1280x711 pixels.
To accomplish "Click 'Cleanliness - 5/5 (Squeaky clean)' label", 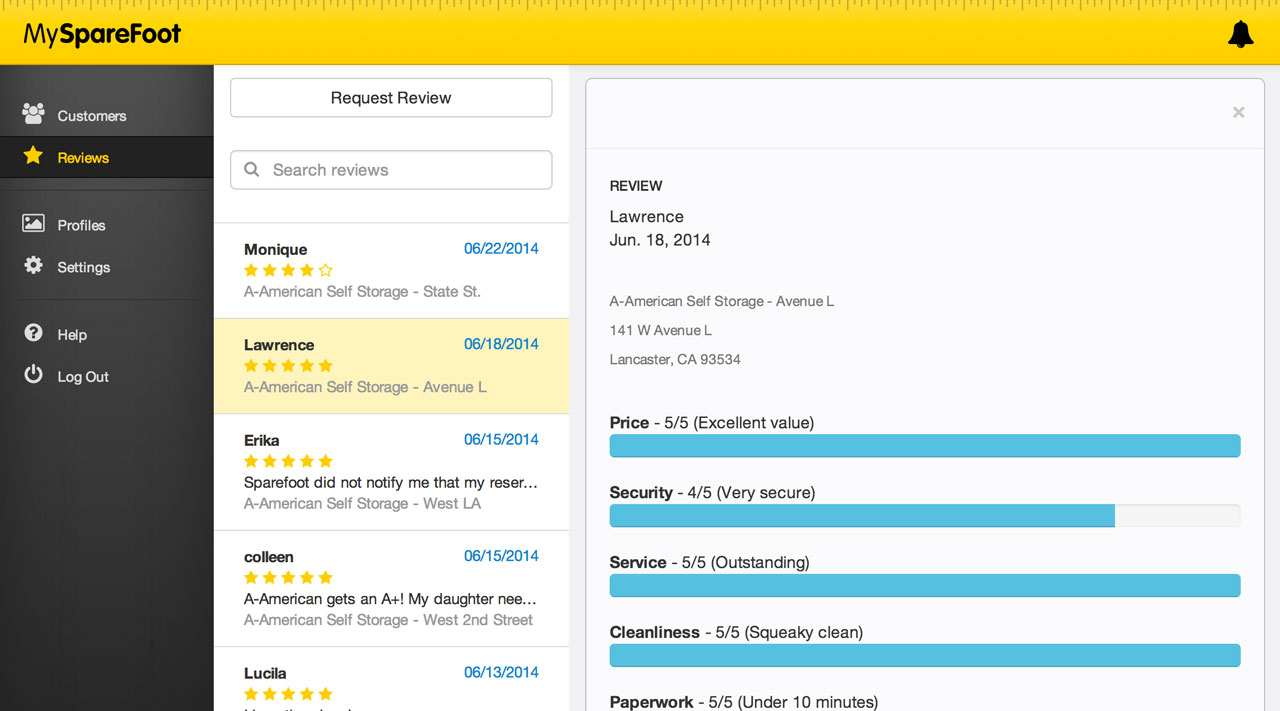I will 736,633.
